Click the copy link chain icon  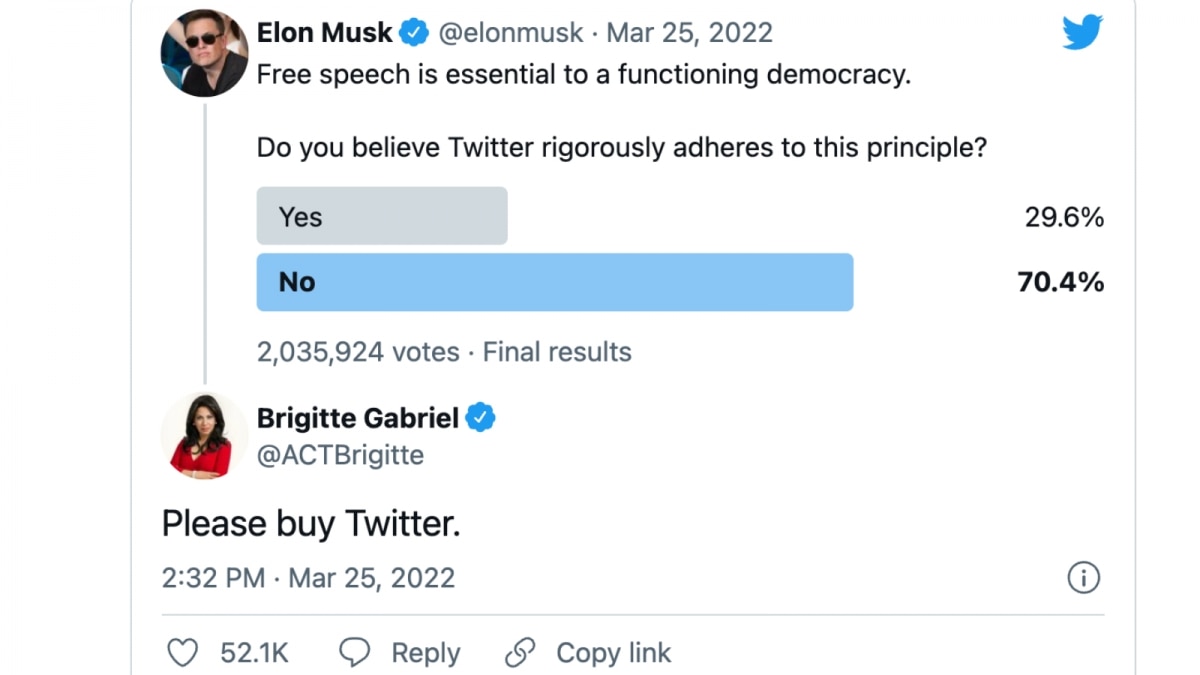coord(520,653)
